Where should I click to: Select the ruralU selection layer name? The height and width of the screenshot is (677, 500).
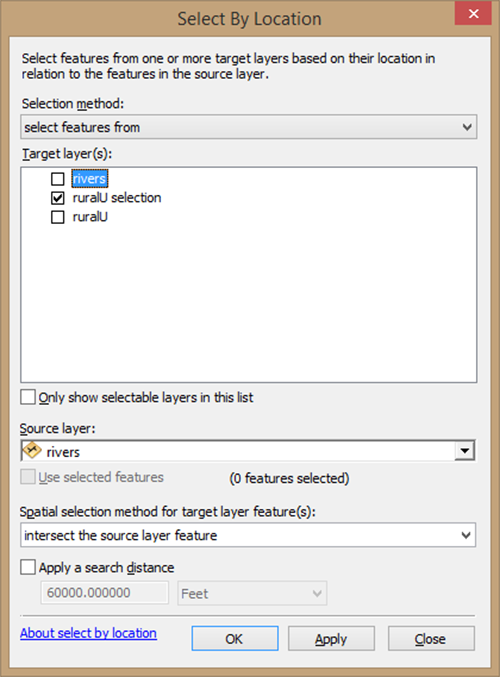tap(117, 198)
